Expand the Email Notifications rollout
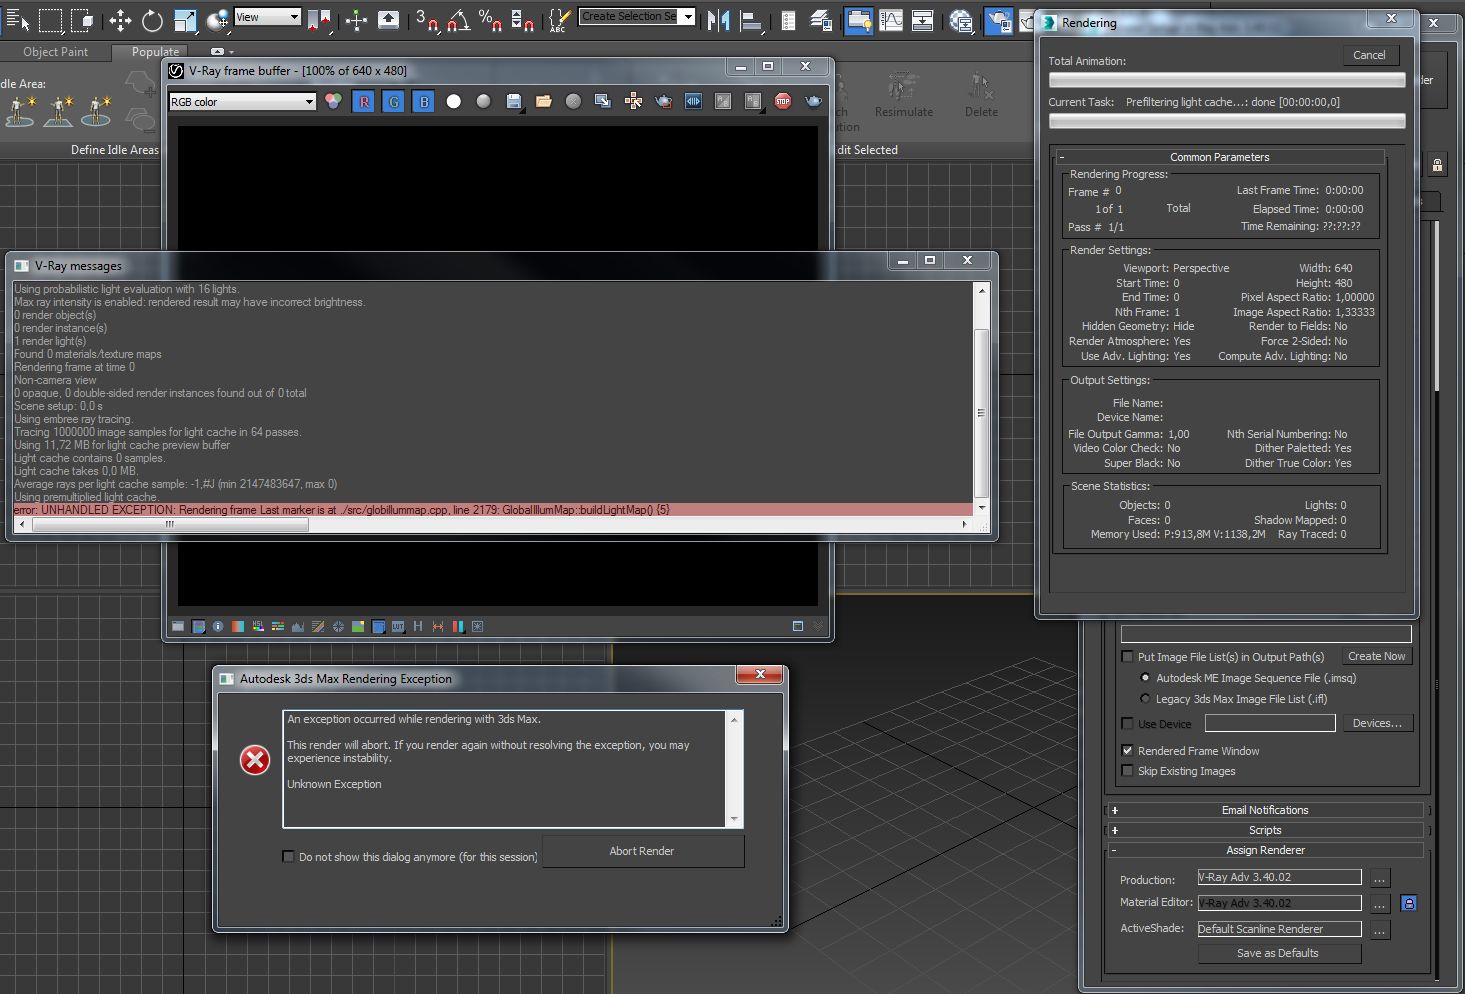 point(1265,810)
